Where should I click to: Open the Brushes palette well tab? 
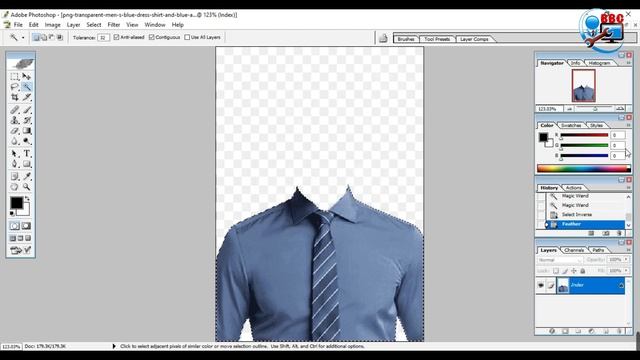(406, 39)
